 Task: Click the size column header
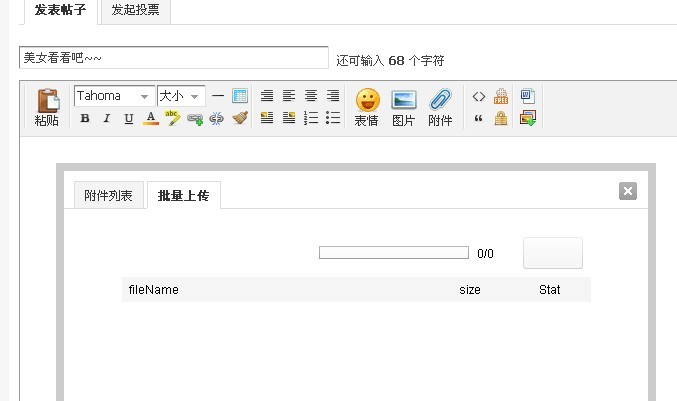(x=470, y=290)
